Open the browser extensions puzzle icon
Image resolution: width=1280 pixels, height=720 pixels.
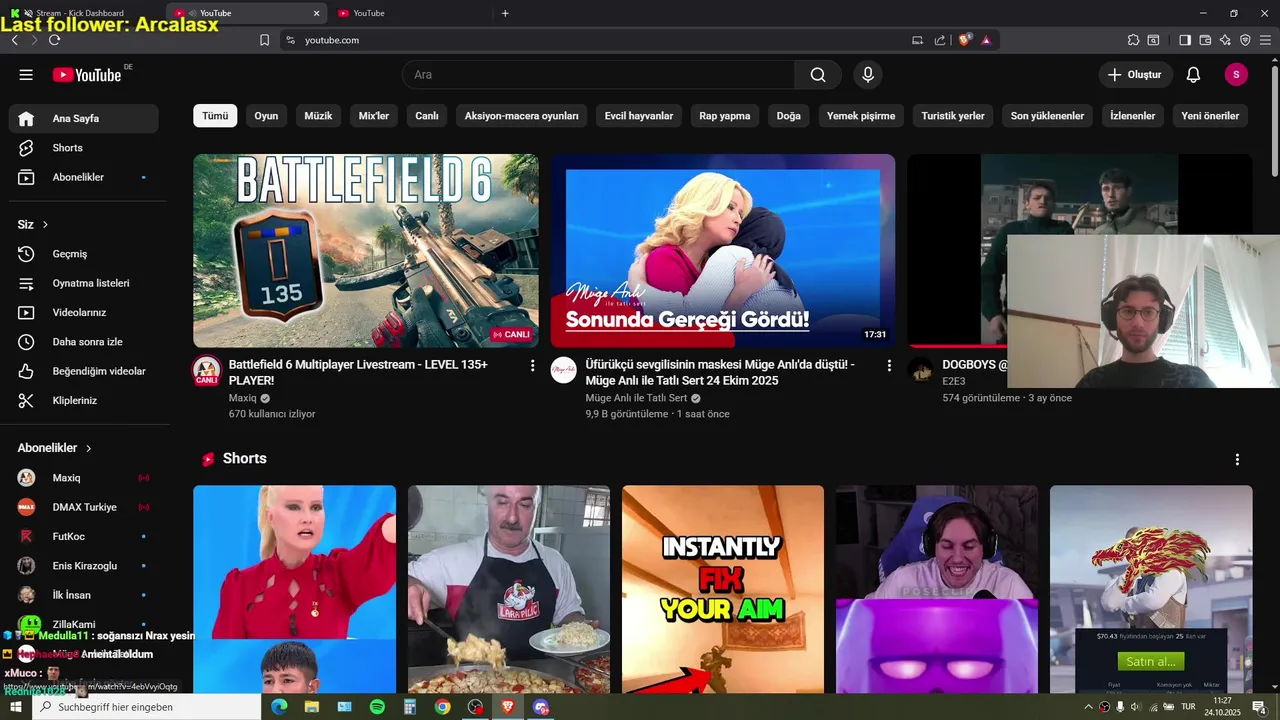click(1133, 40)
